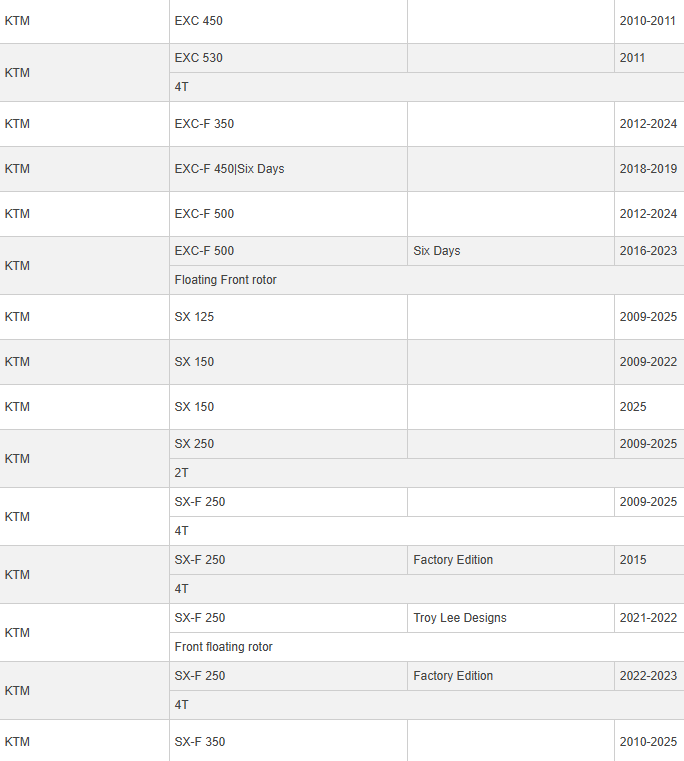Screen dimensions: 684x761
Task: Select the 2016-2023 year cell
Action: (x=648, y=251)
